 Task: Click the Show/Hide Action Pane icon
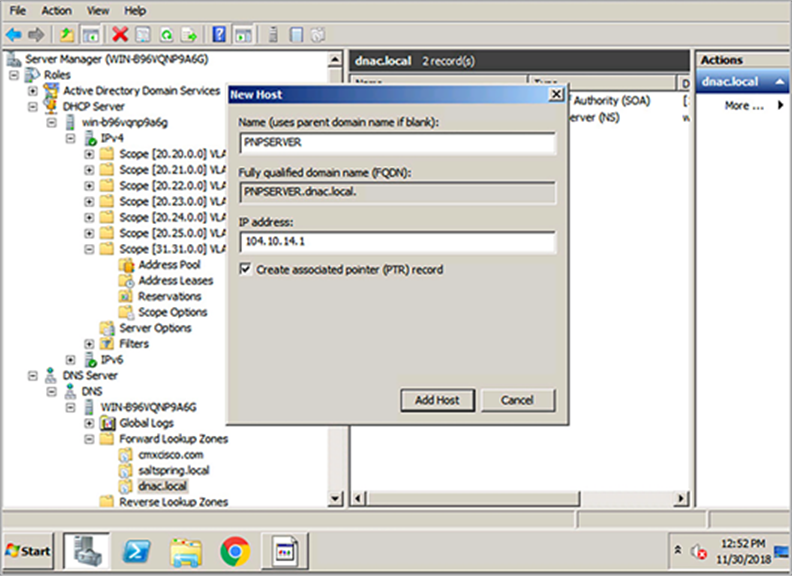pyautogui.click(x=243, y=35)
